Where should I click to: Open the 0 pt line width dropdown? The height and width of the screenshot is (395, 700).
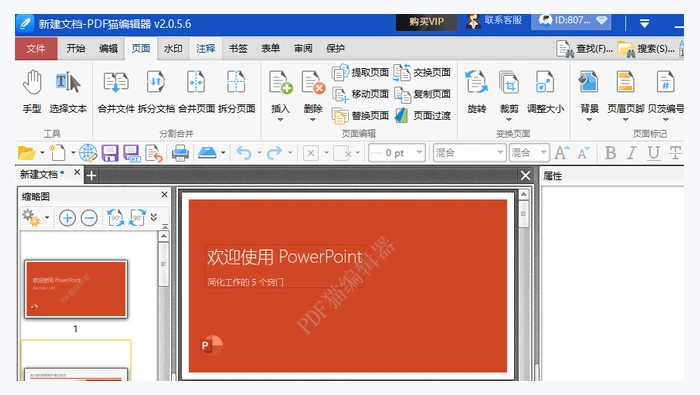coord(419,153)
